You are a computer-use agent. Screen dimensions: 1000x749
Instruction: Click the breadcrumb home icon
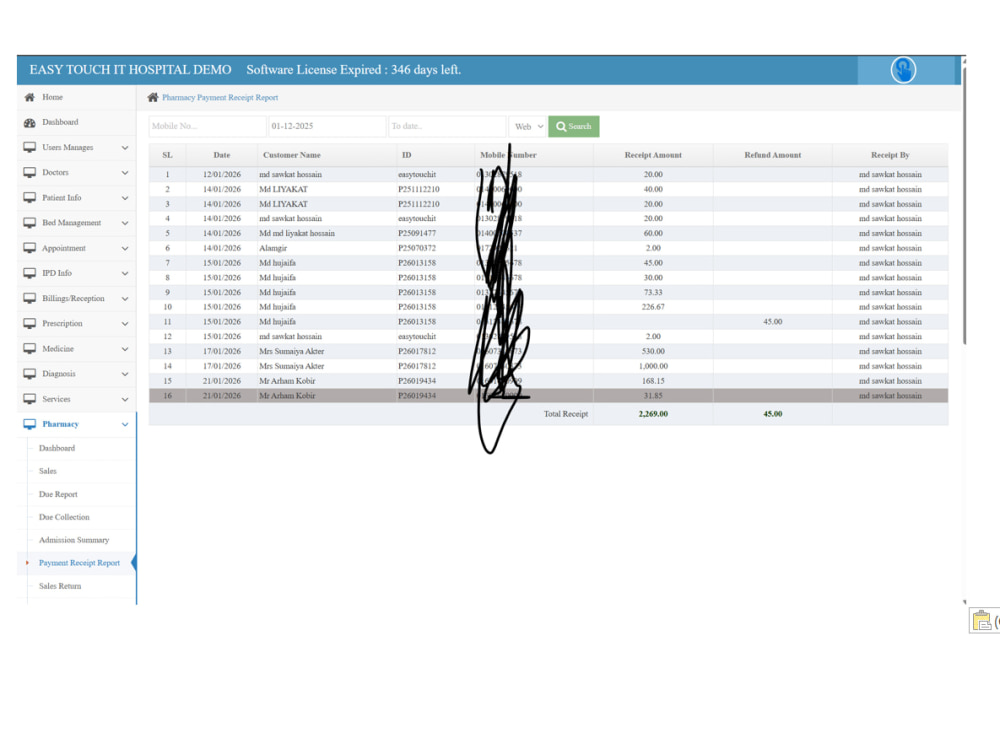pos(152,98)
